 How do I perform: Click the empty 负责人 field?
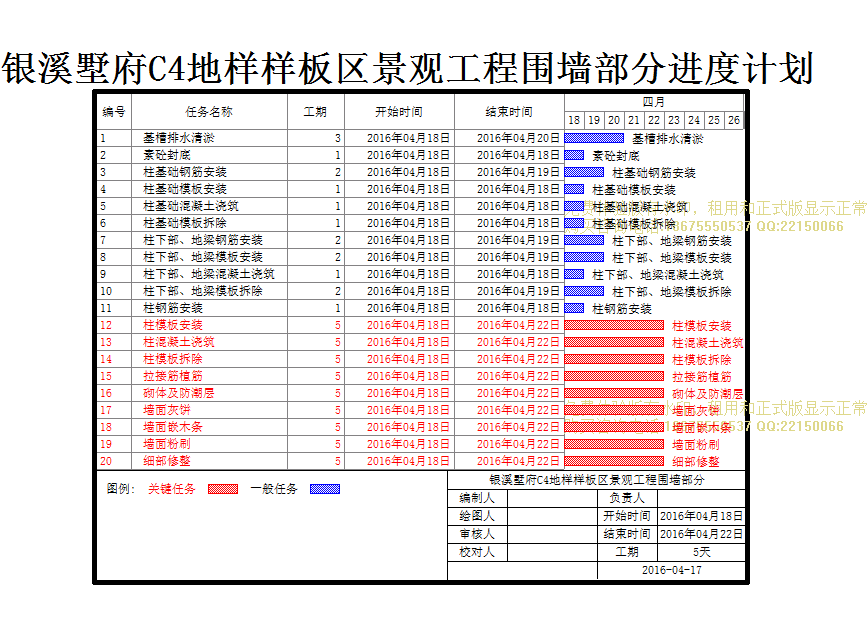click(701, 498)
